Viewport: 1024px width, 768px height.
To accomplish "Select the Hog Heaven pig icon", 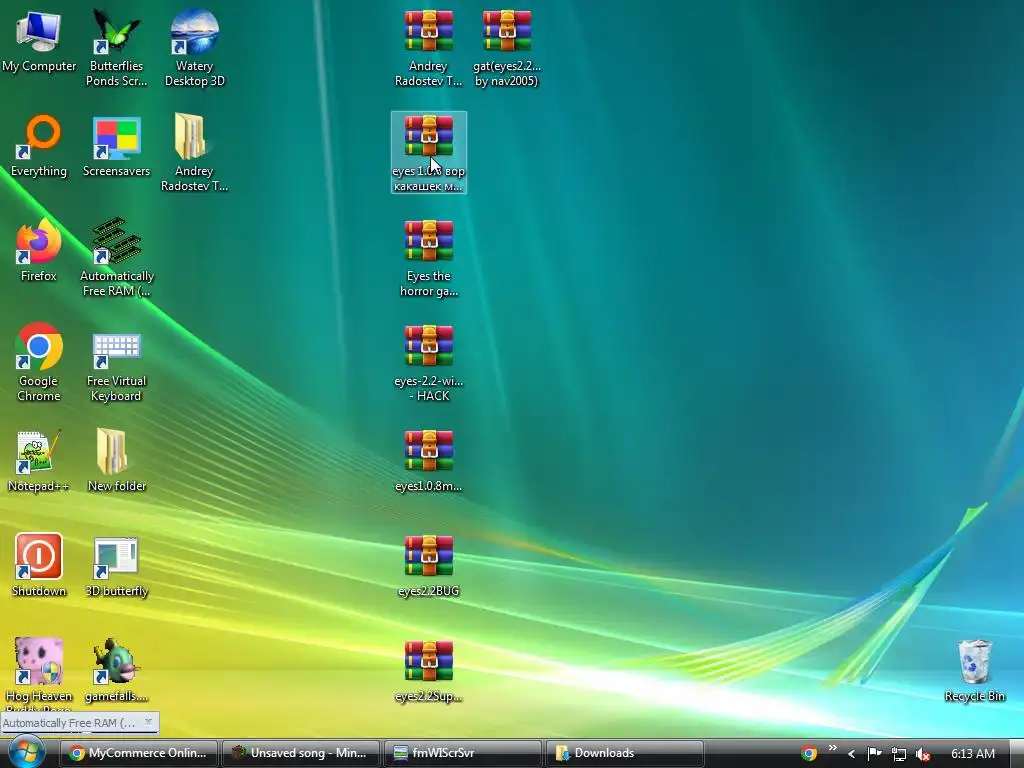I will (39, 661).
